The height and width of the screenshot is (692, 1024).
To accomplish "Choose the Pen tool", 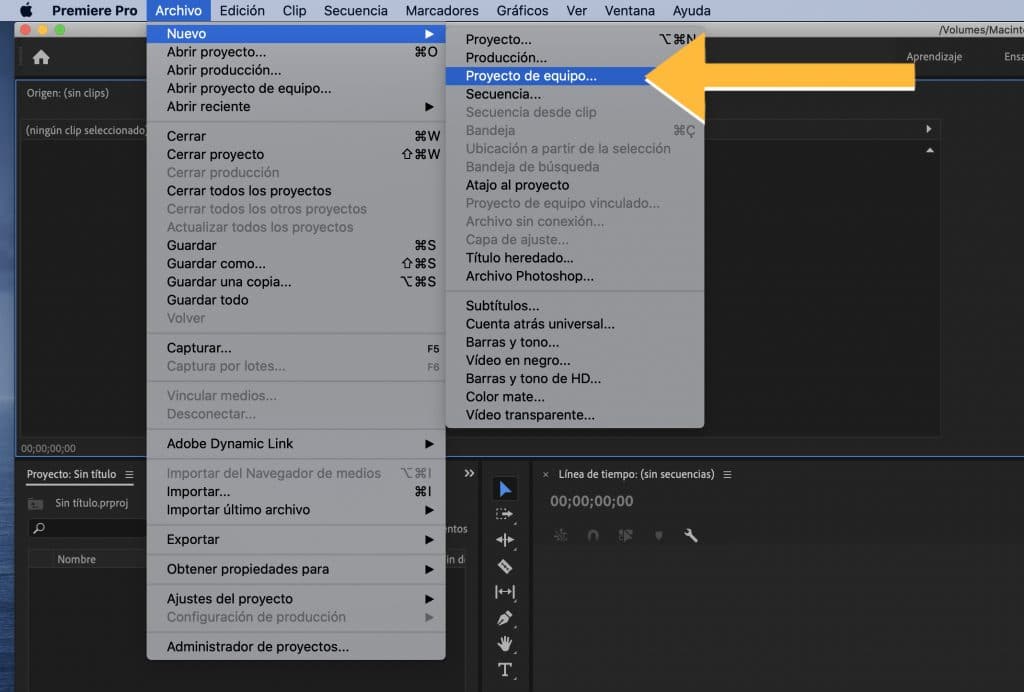I will pos(505,618).
